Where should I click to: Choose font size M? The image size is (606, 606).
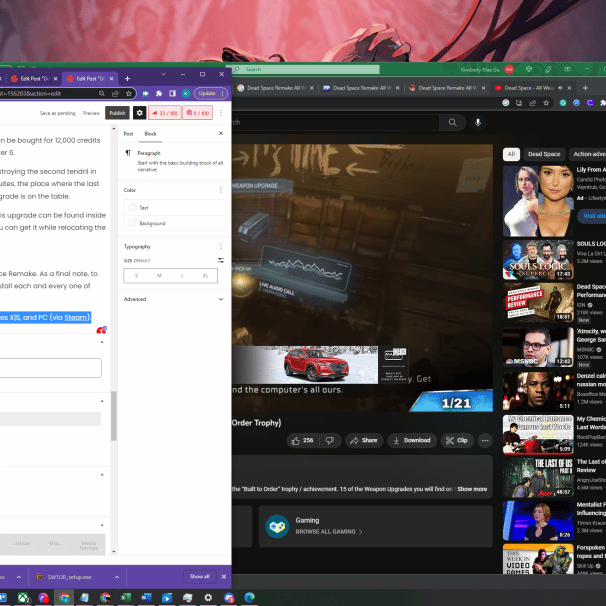click(159, 276)
